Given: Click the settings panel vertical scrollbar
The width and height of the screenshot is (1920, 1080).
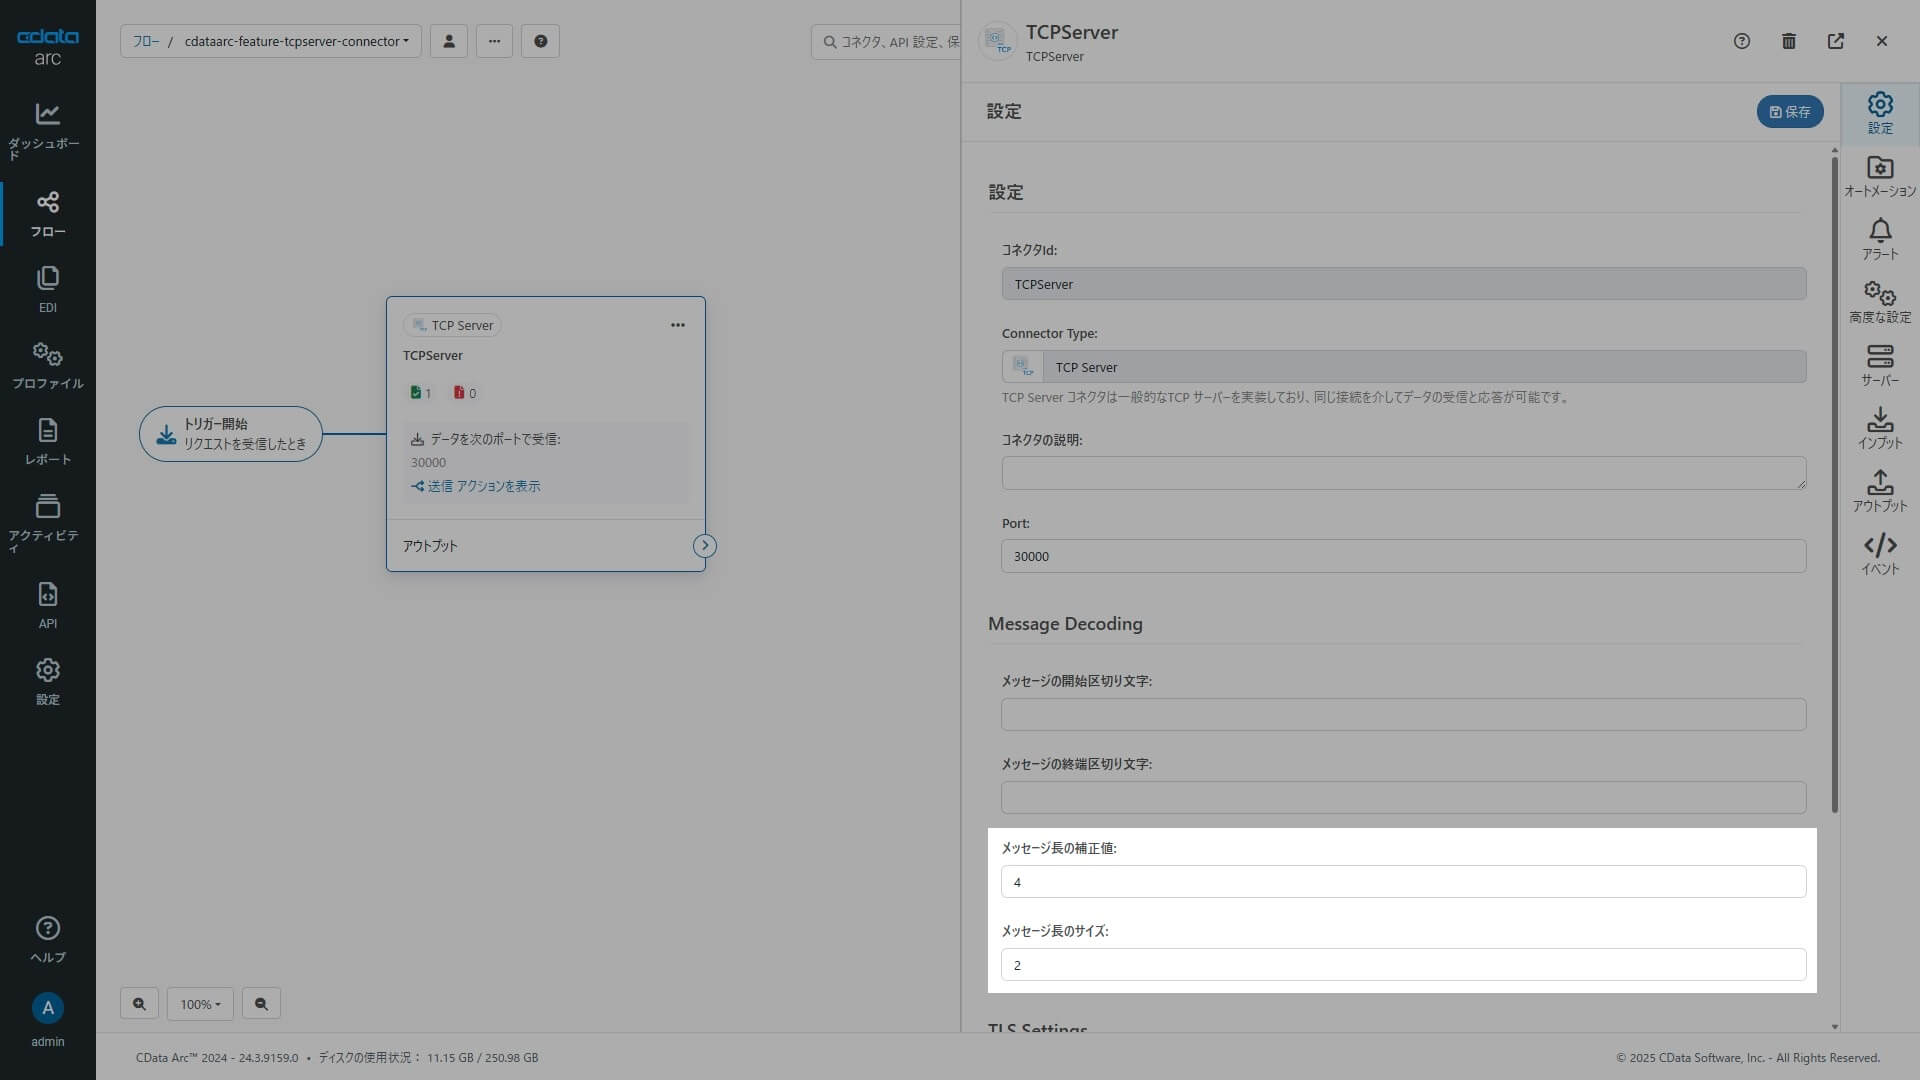Looking at the screenshot, I should click(x=1834, y=480).
